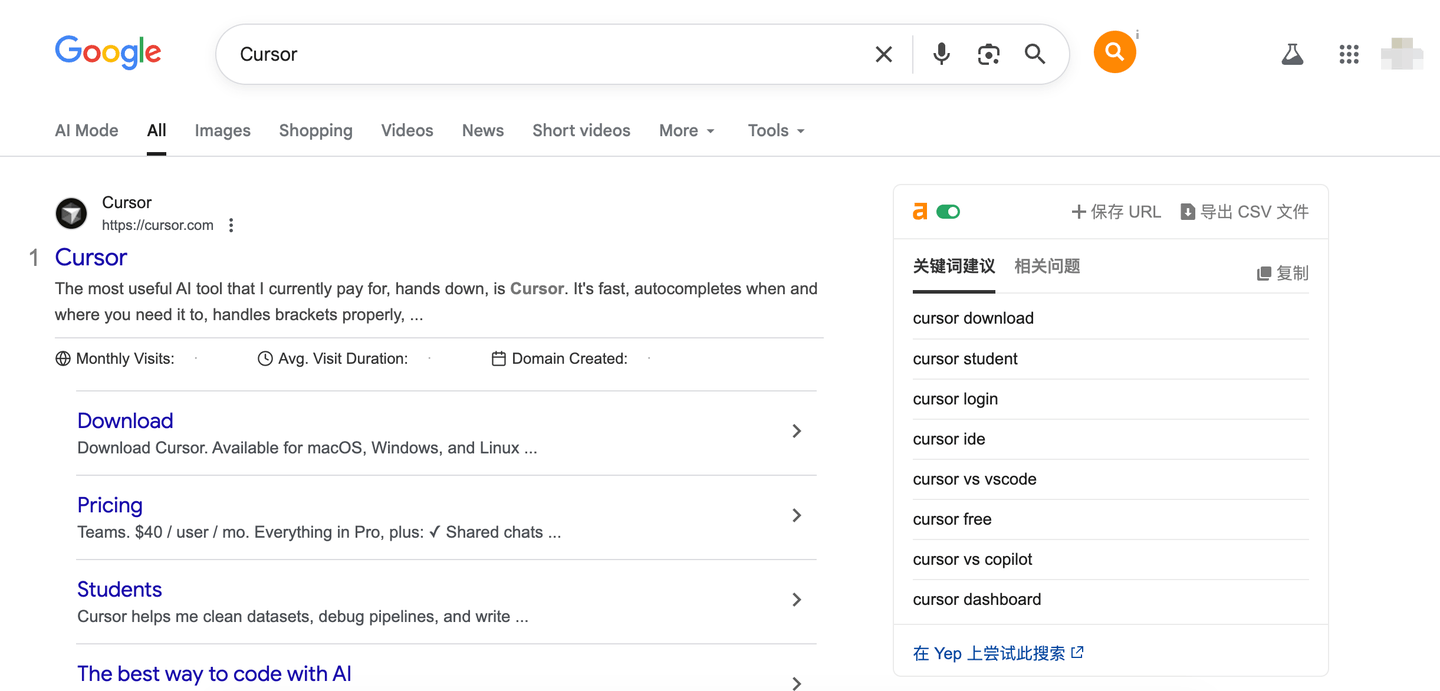1440x691 pixels.
Task: Select the 相关问题 tab
Action: point(1046,266)
